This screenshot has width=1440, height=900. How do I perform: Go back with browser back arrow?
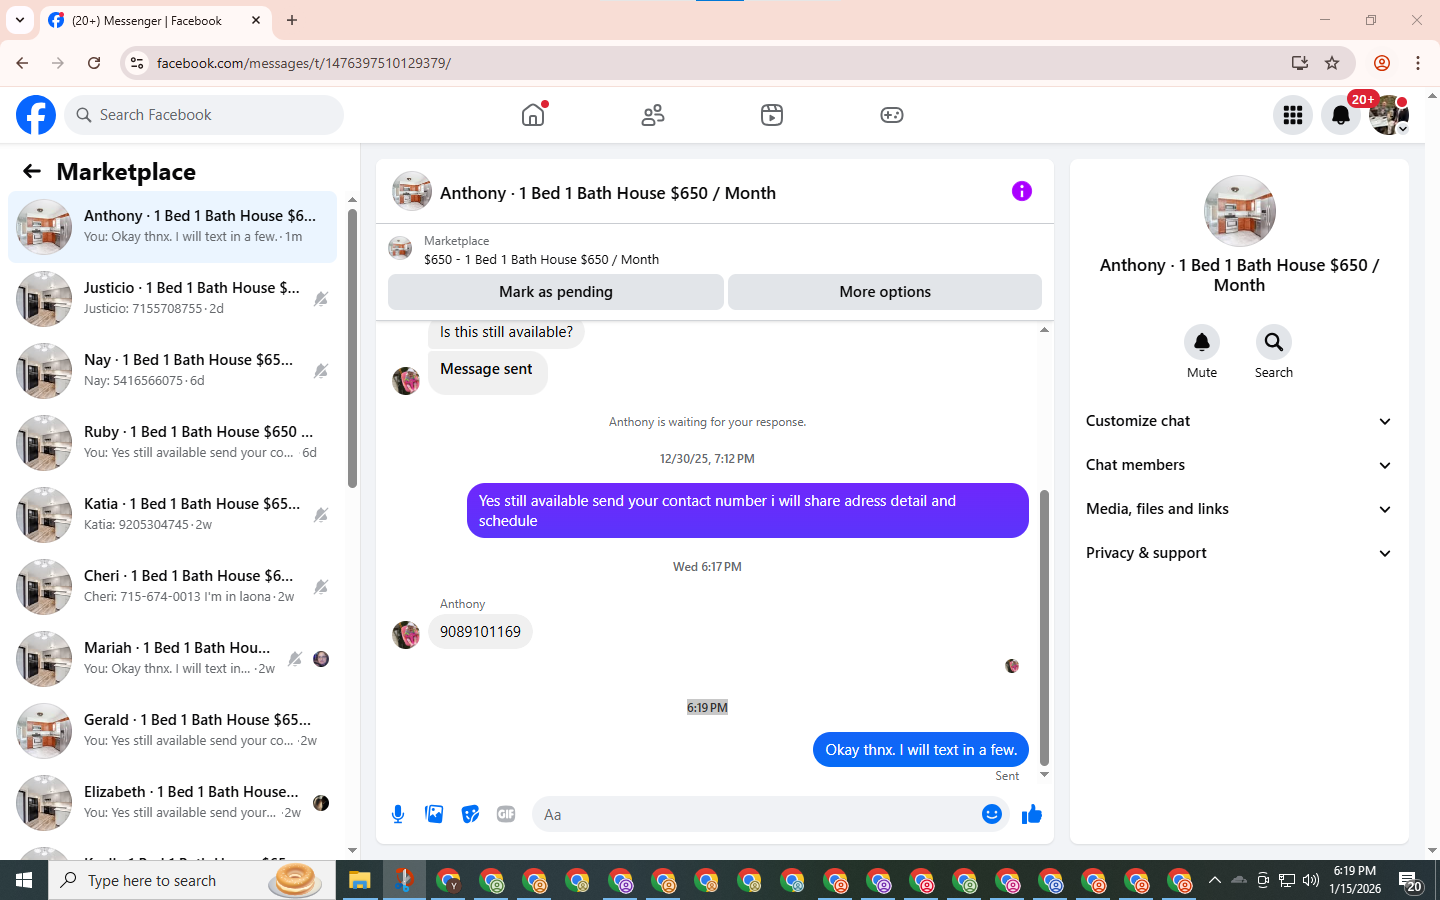22,63
